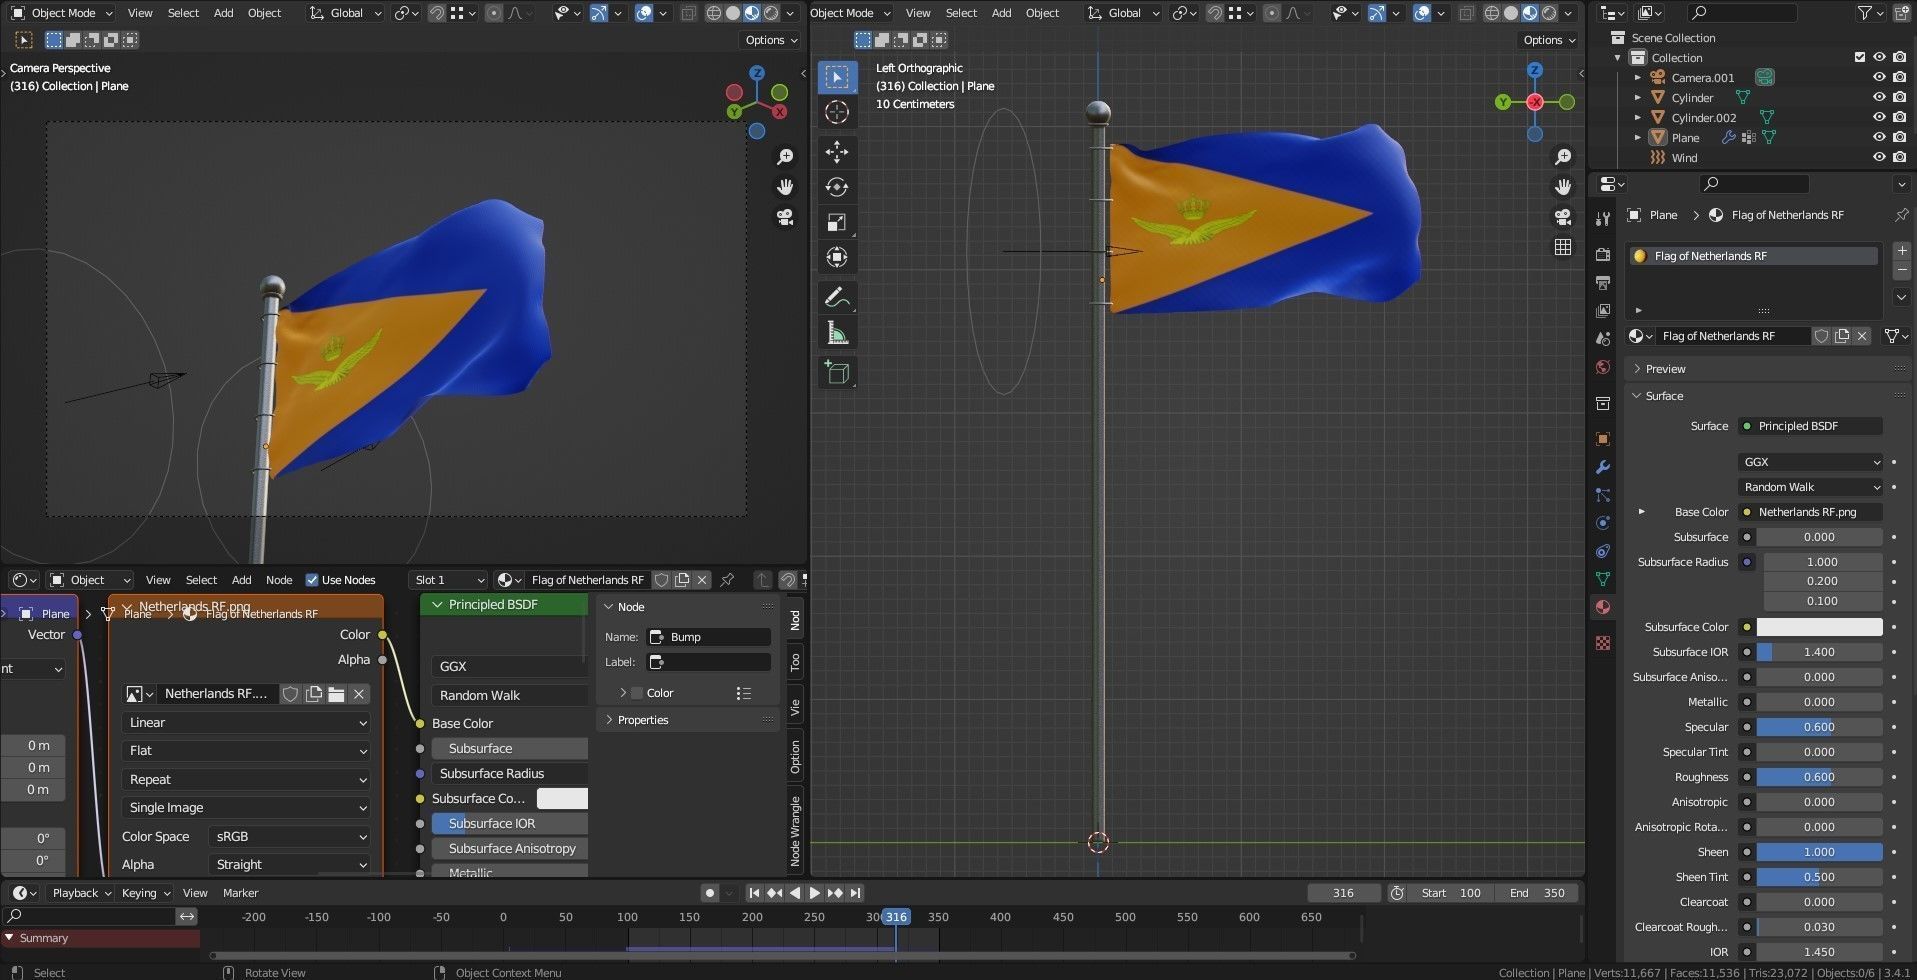The height and width of the screenshot is (980, 1917).
Task: Hide Cylinder object in viewport
Action: (x=1879, y=98)
